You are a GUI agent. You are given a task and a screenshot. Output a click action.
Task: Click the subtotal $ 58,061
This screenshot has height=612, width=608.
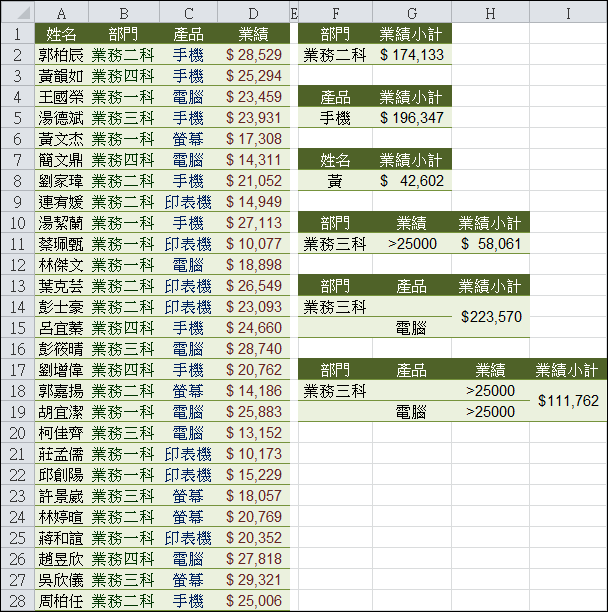point(491,244)
